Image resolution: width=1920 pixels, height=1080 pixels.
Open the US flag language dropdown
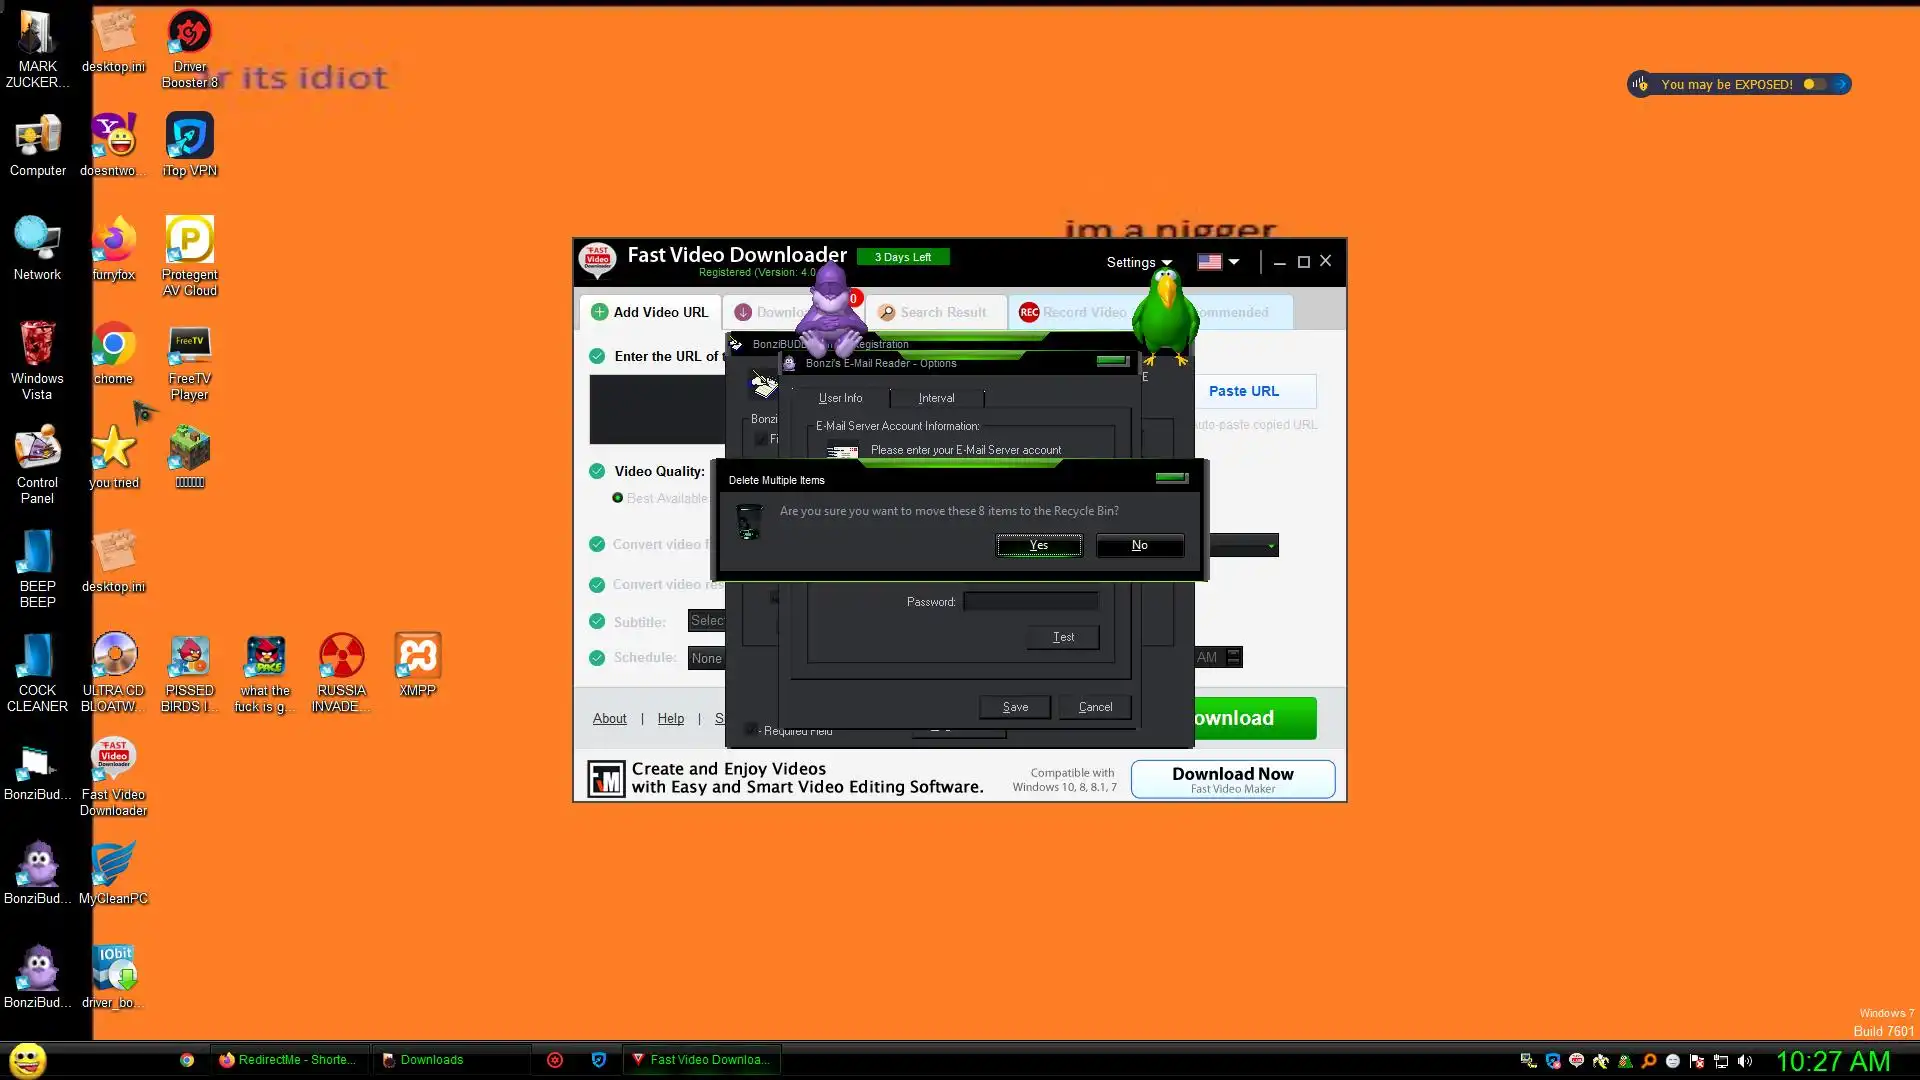1218,262
